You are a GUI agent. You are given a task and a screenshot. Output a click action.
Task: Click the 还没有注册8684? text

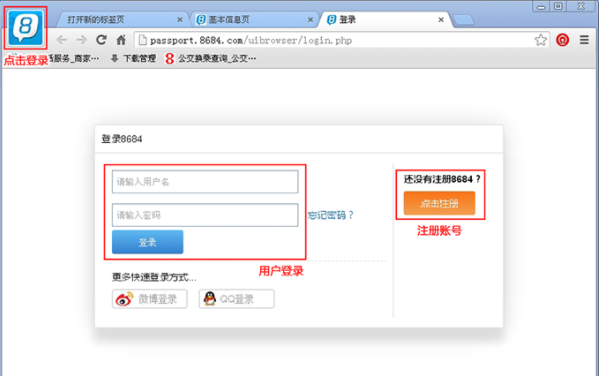(442, 179)
